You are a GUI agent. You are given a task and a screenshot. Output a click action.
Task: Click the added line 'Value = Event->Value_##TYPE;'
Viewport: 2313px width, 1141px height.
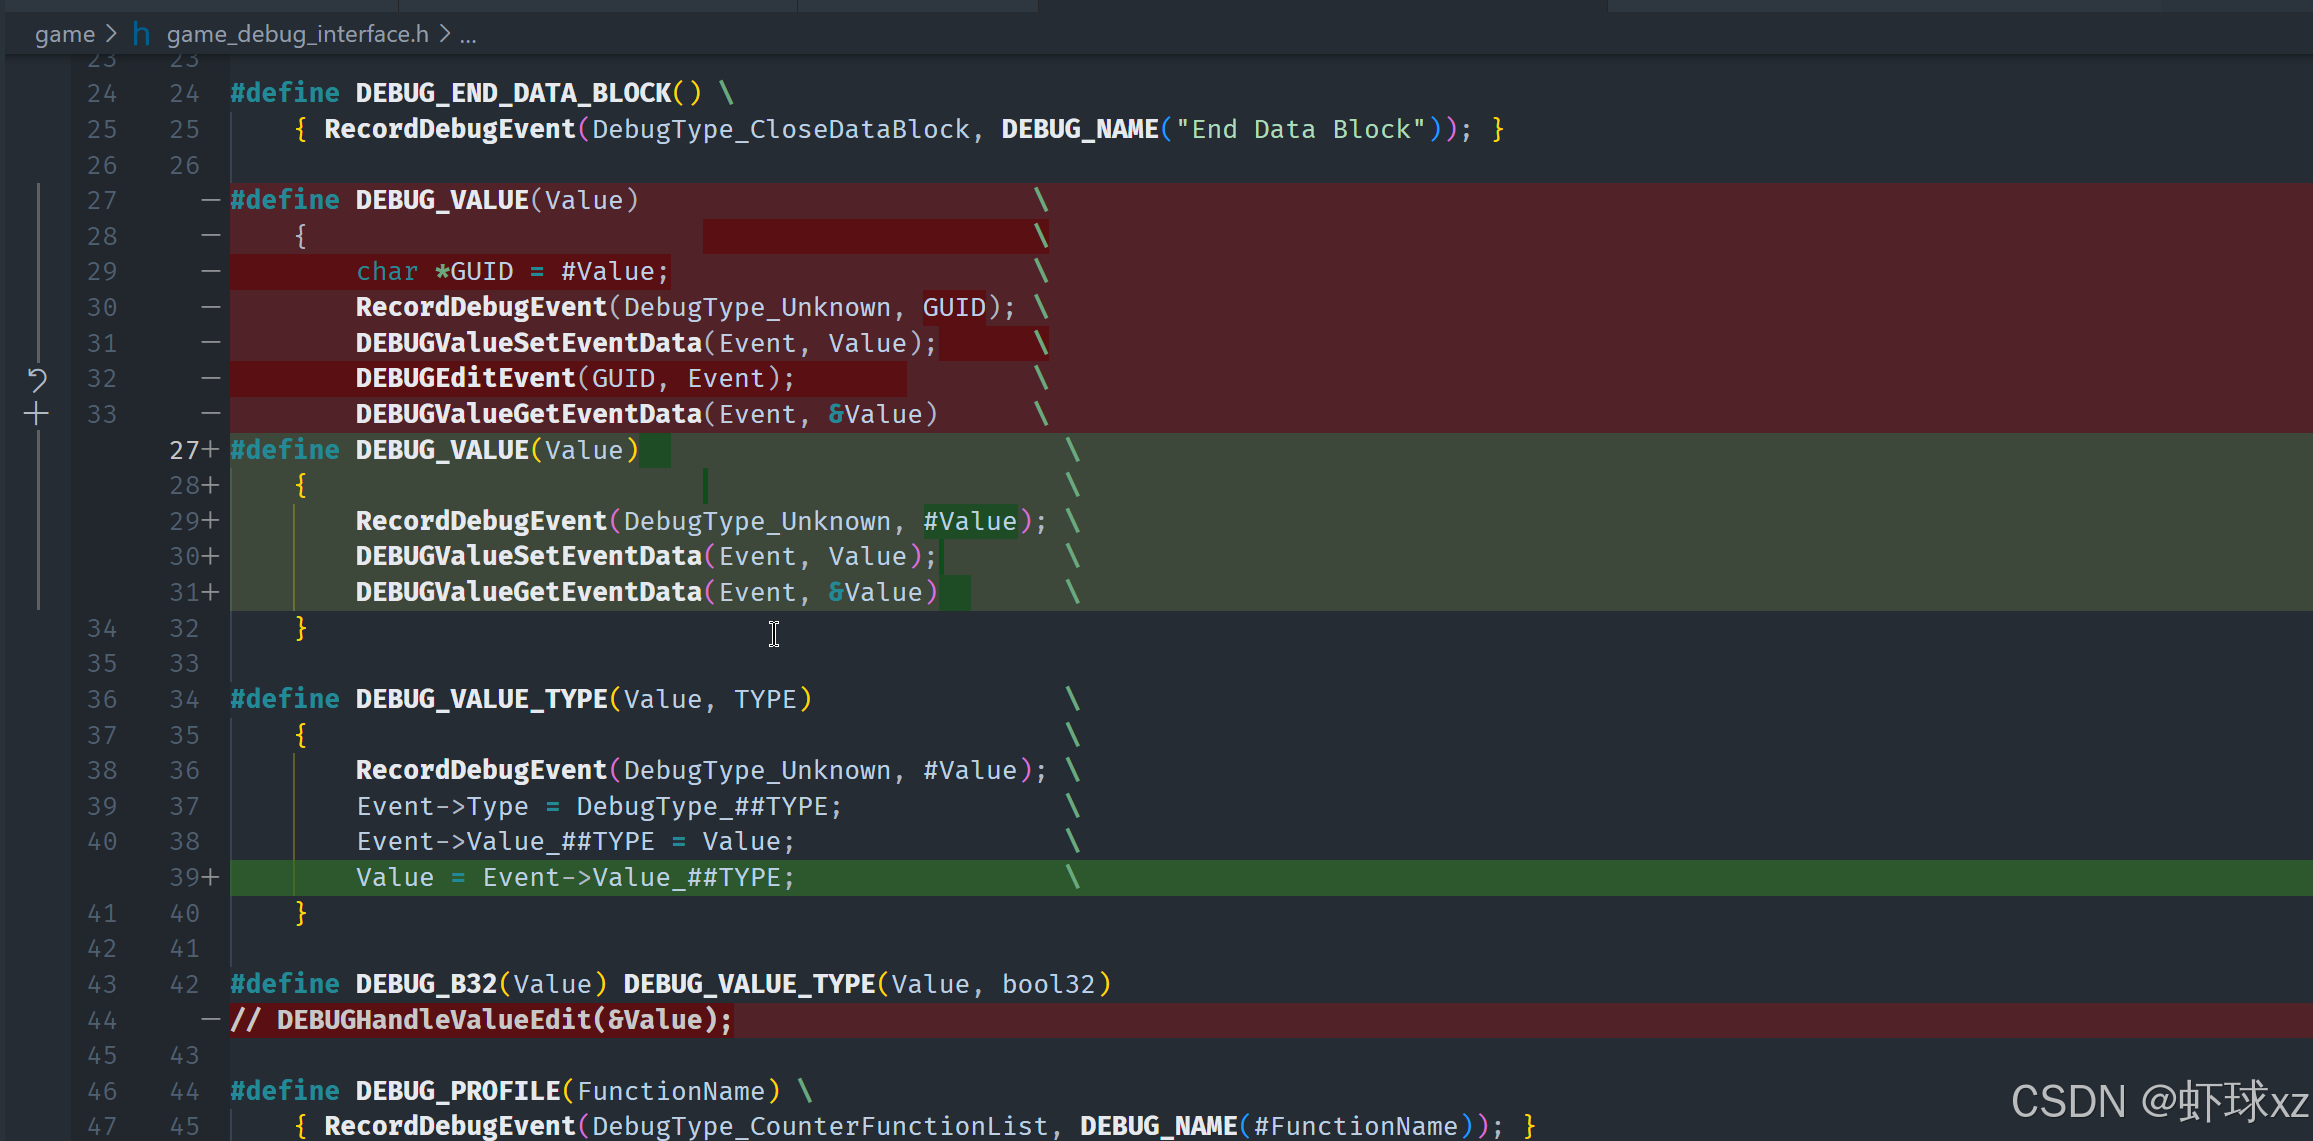pos(575,878)
